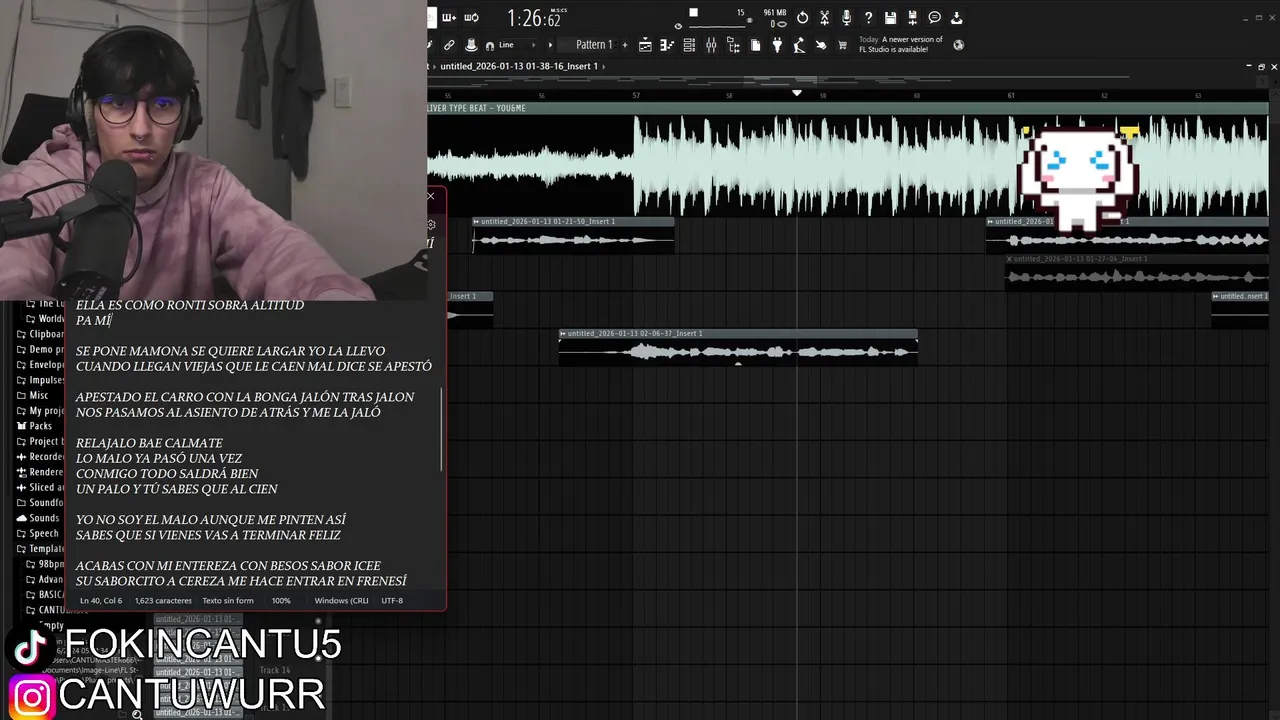Expand the Sounds folder in browser
This screenshot has width=1280, height=720.
[x=43, y=518]
